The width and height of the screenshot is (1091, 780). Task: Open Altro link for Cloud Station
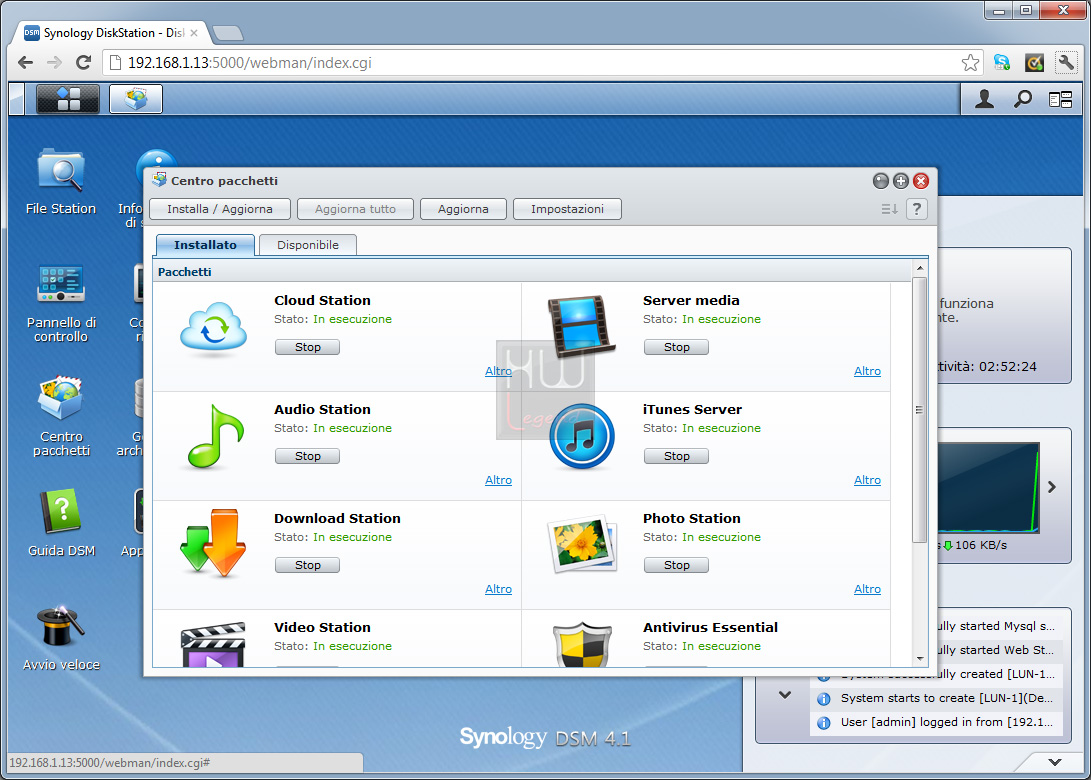(498, 371)
